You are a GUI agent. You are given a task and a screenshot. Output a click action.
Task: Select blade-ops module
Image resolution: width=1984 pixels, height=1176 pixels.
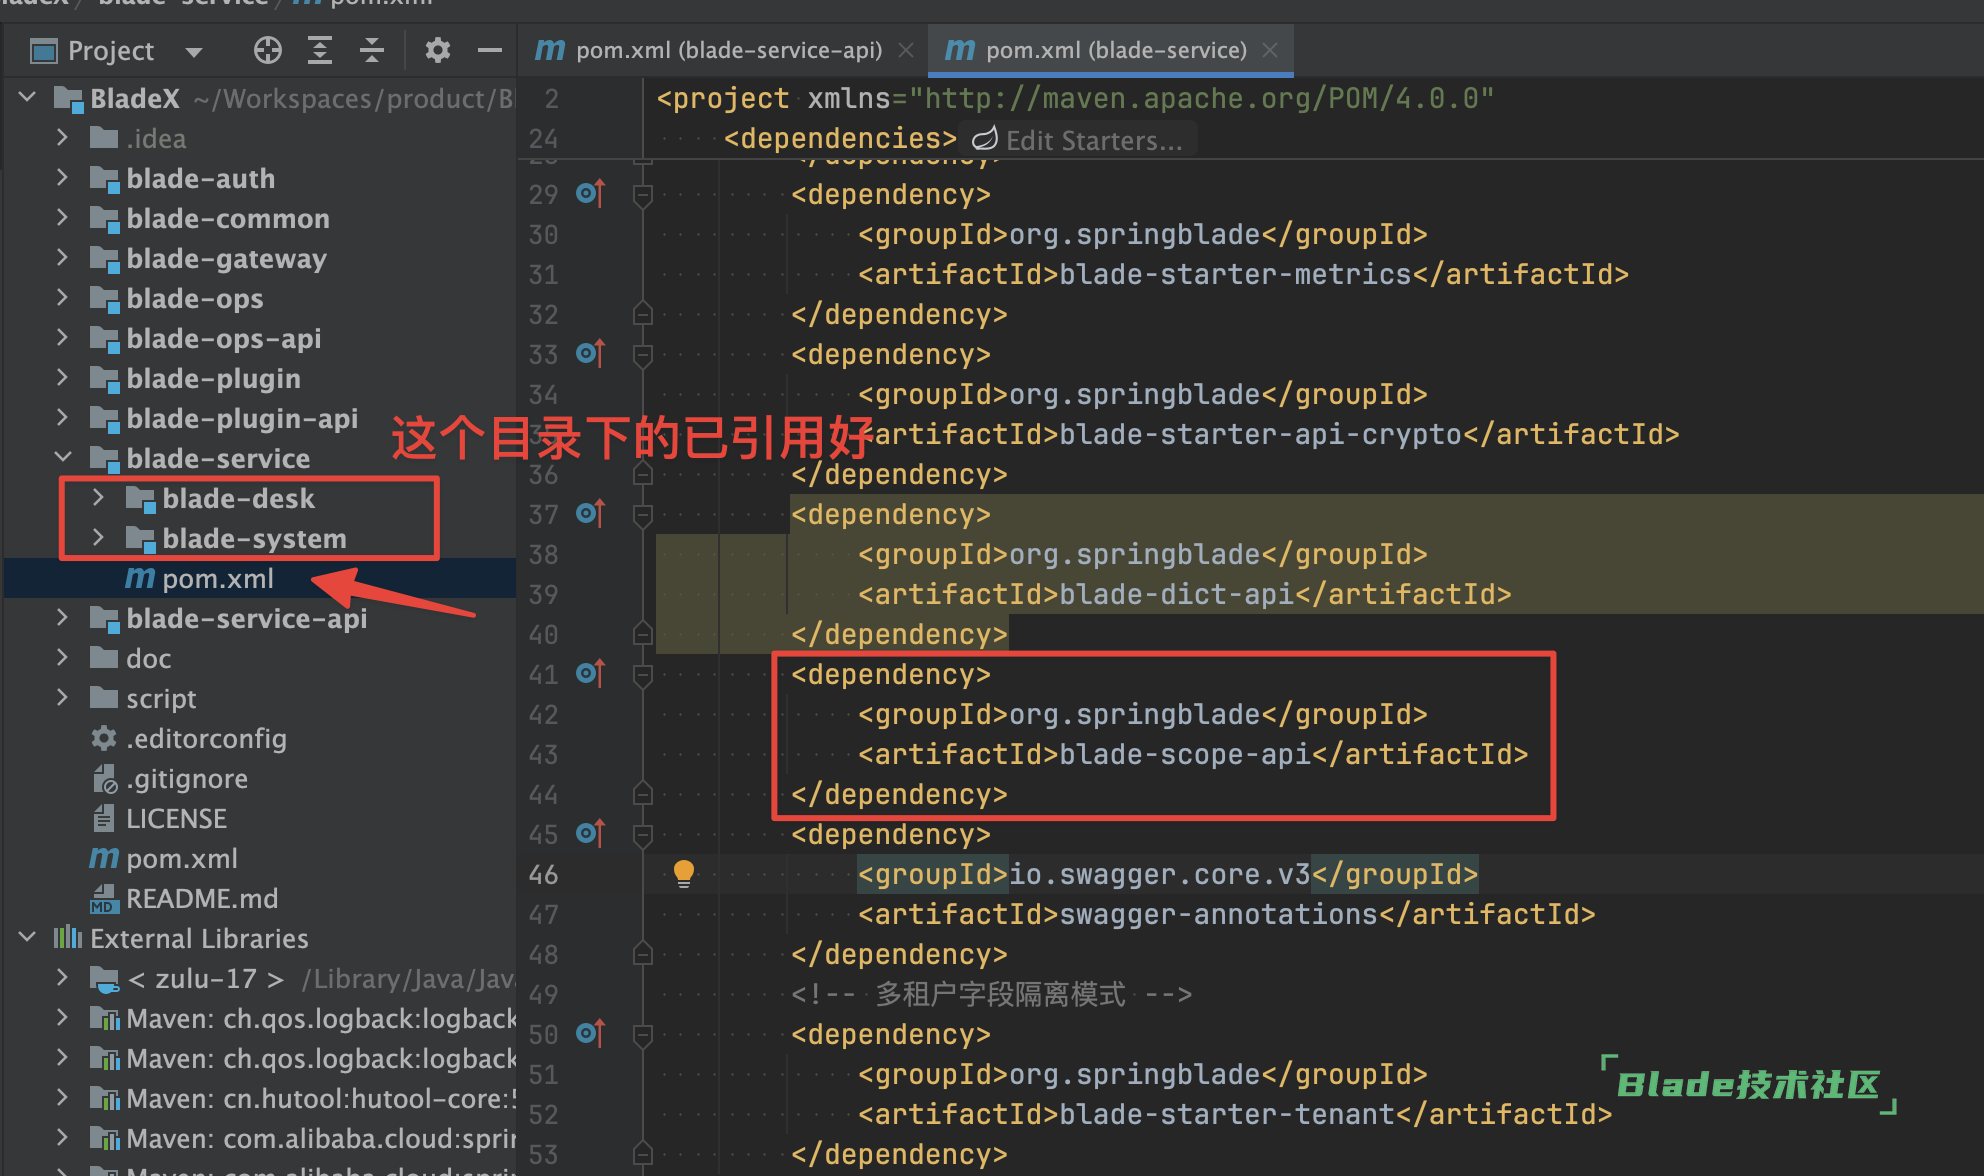click(x=195, y=298)
